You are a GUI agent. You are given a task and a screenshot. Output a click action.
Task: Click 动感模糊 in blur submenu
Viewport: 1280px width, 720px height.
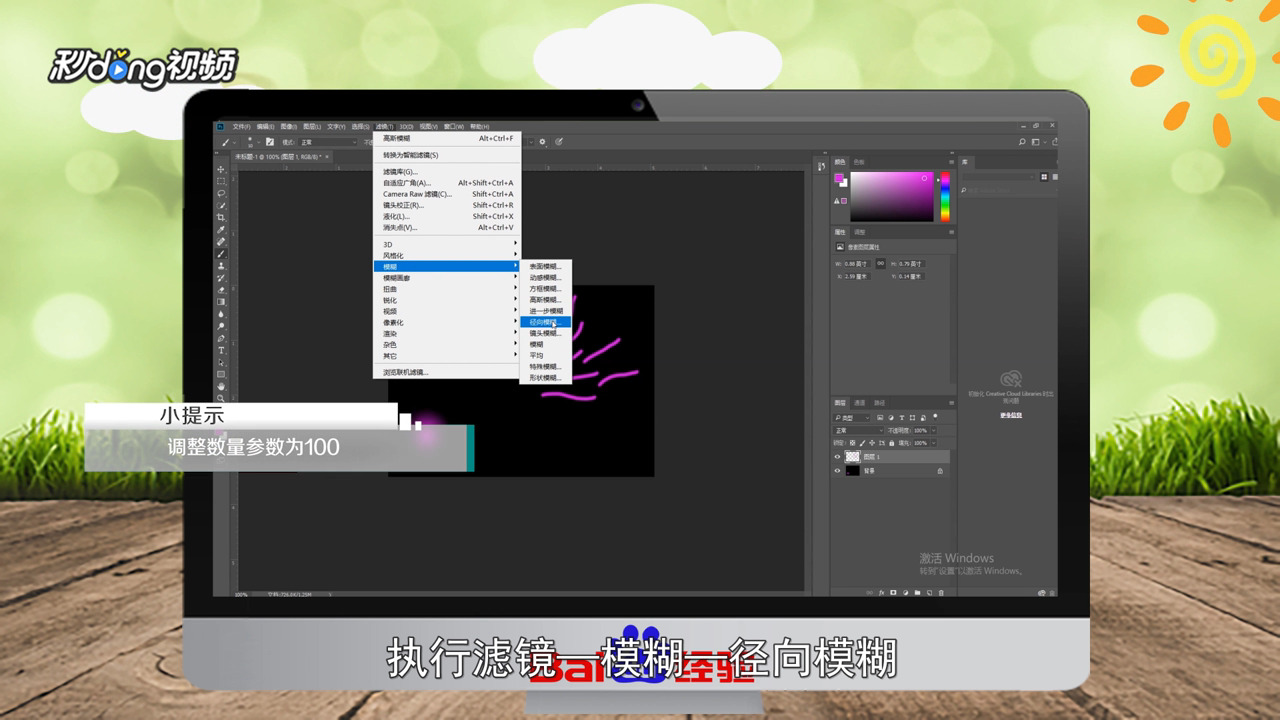(545, 278)
